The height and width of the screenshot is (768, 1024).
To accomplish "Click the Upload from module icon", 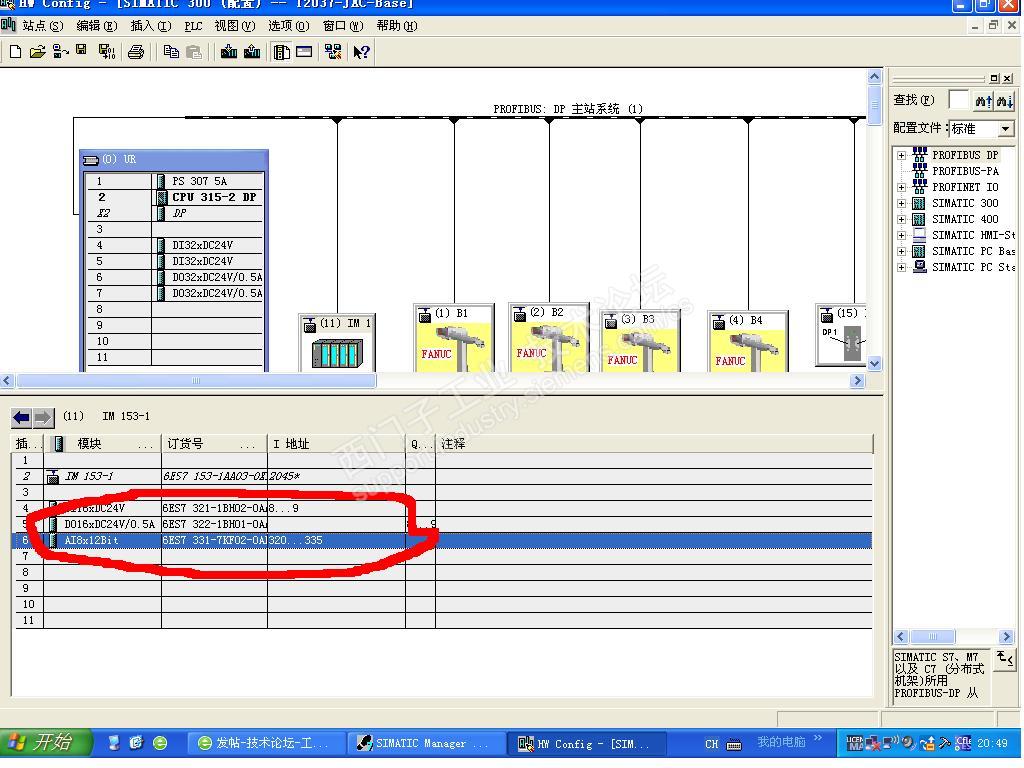I will (x=252, y=52).
